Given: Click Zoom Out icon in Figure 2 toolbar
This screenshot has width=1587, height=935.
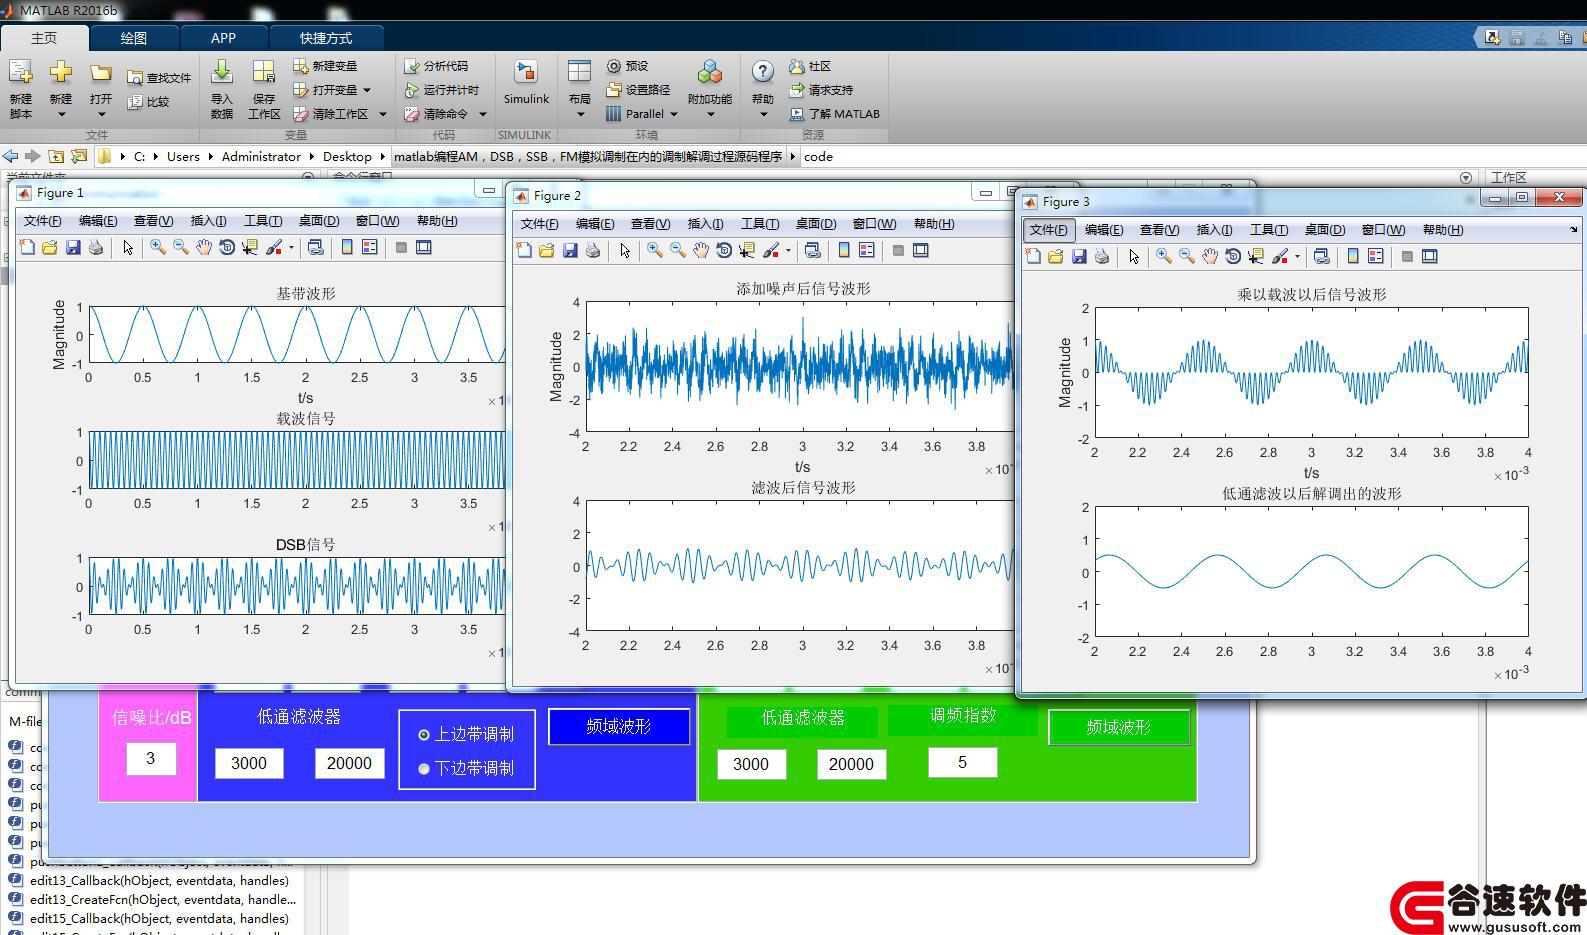Looking at the screenshot, I should 678,250.
